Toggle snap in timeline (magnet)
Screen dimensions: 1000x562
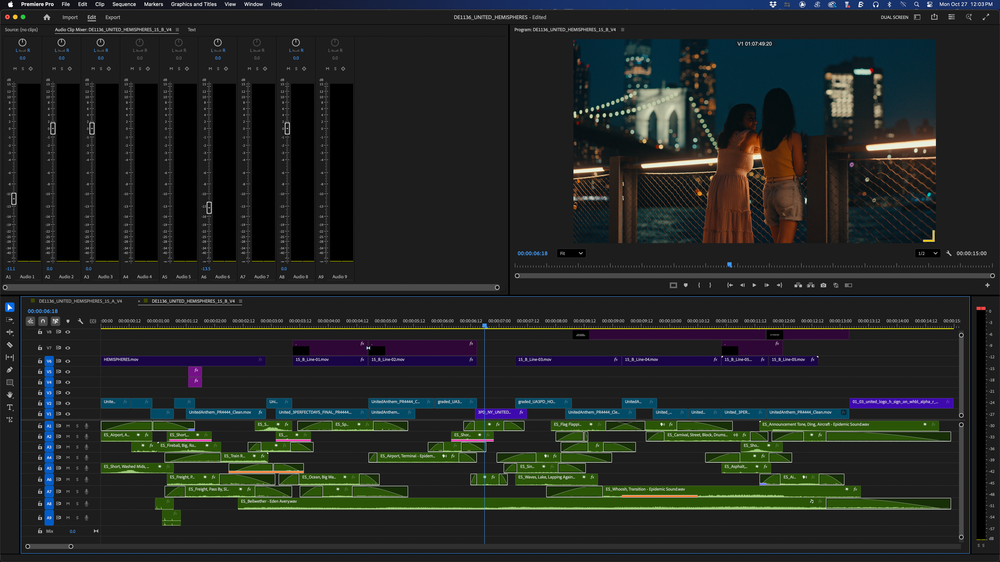coord(43,322)
